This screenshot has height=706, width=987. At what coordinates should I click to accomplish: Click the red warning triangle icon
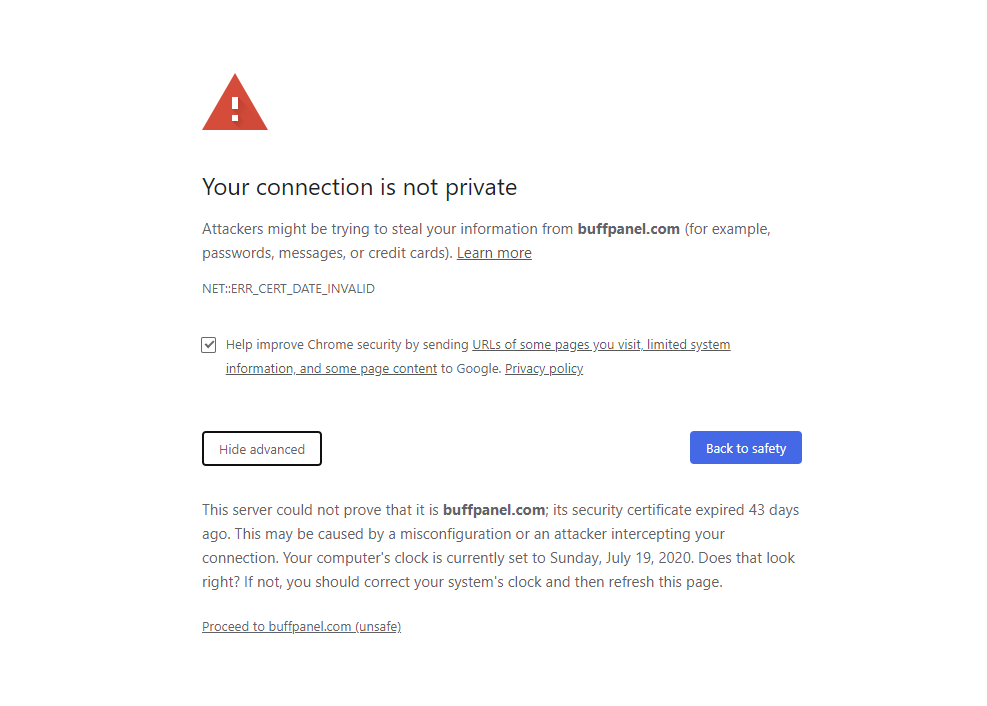click(x=235, y=103)
